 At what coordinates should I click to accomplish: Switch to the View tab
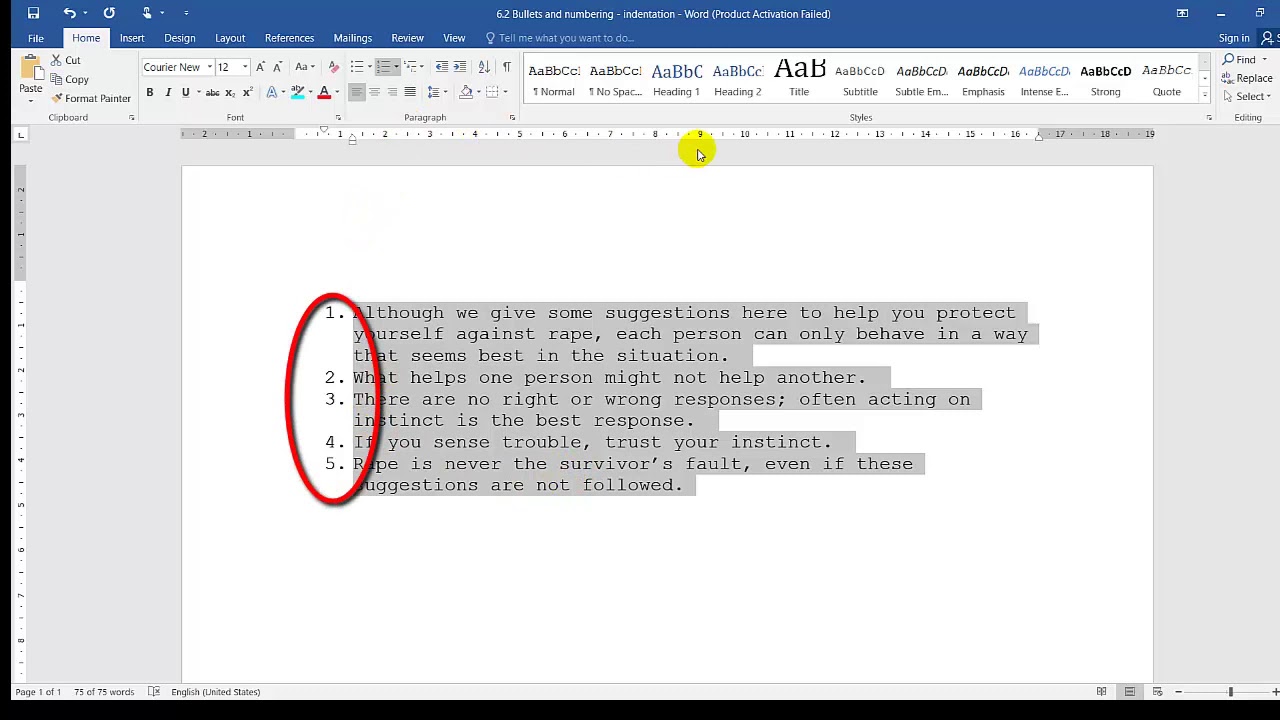(x=454, y=38)
